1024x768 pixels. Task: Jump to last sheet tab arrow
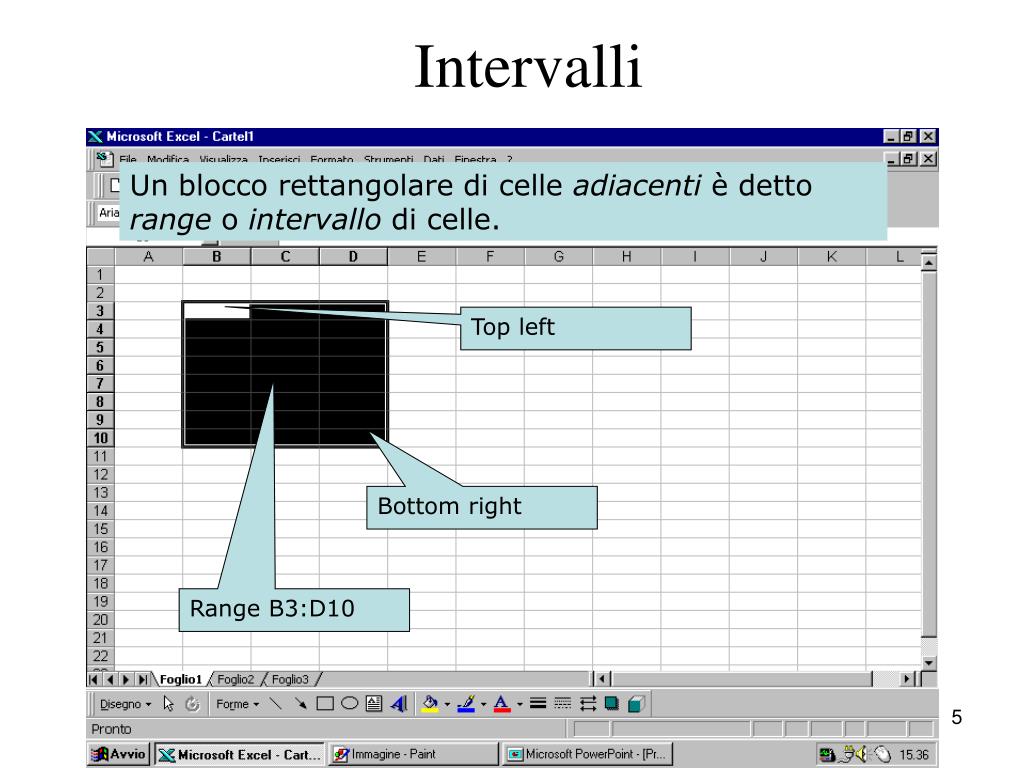point(142,679)
